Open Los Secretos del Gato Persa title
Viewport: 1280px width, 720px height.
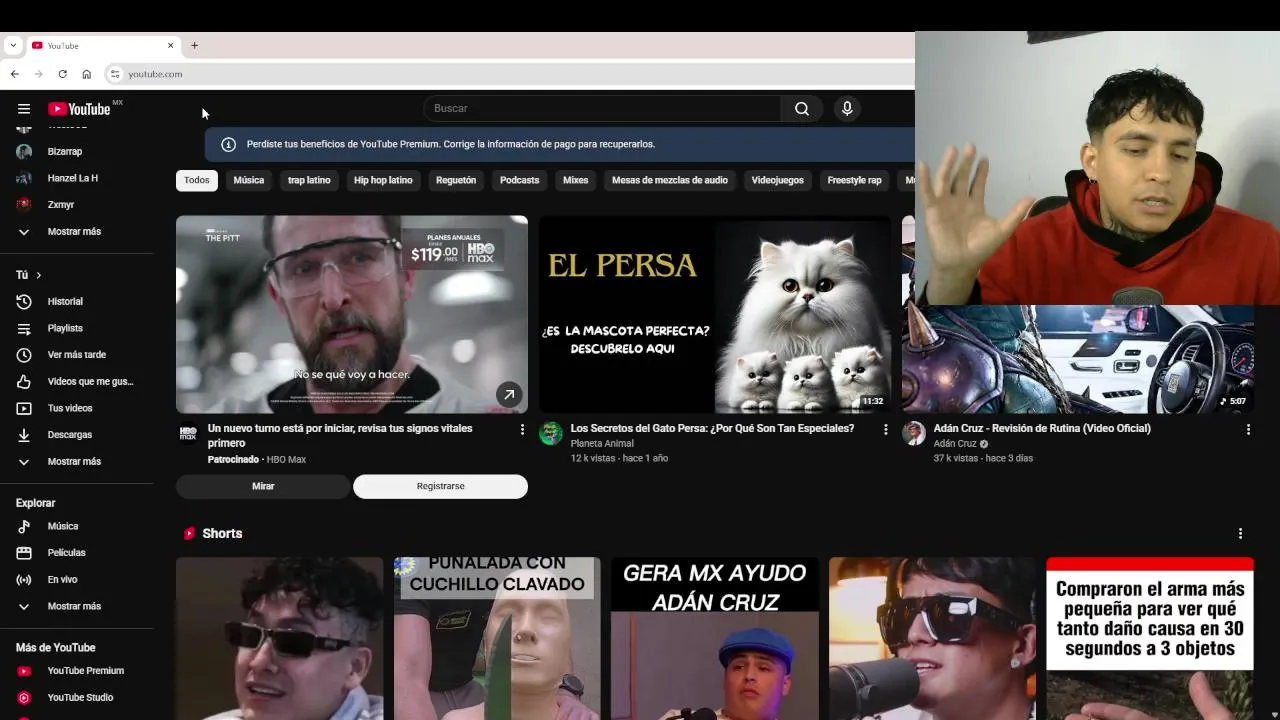[712, 428]
